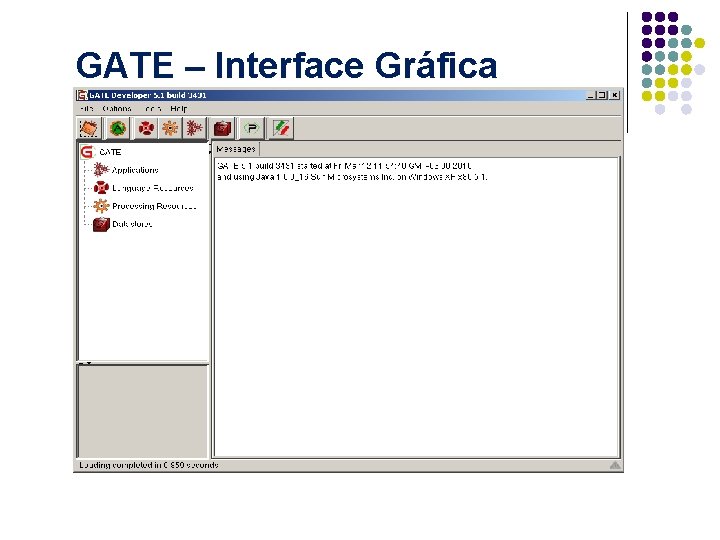Open the annotation diff toolbar icon

[x=281, y=128]
